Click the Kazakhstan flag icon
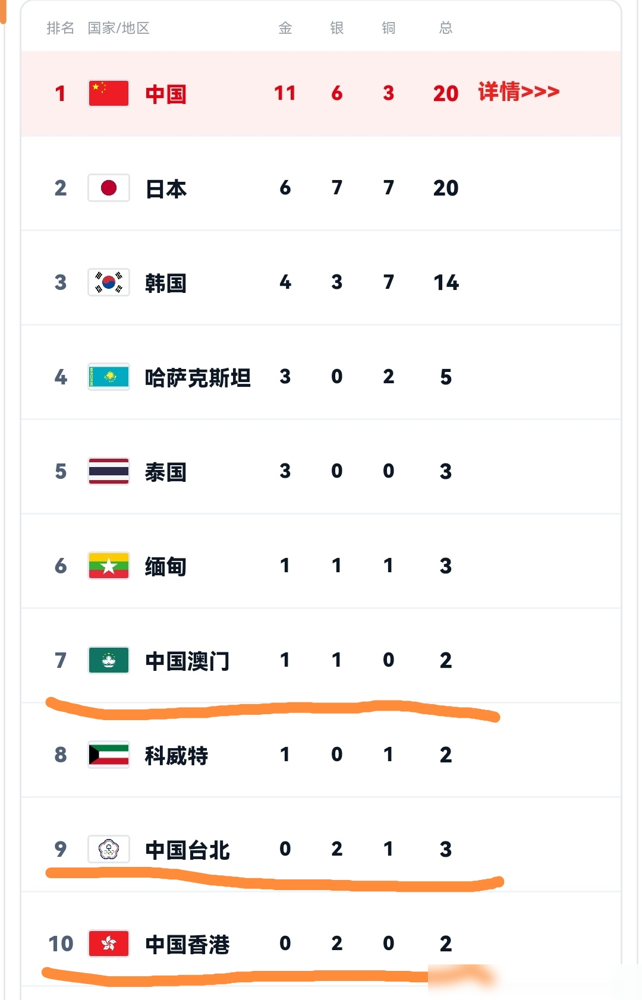 pos(108,377)
